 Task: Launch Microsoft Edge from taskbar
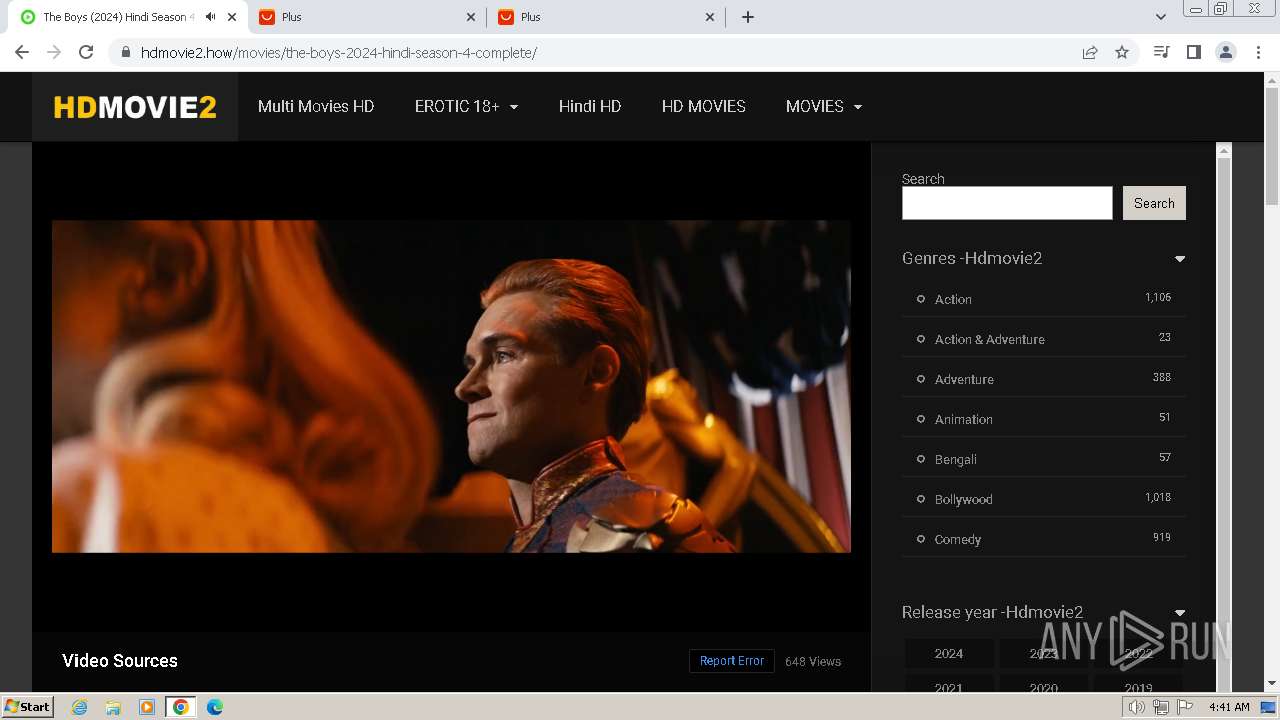(215, 707)
